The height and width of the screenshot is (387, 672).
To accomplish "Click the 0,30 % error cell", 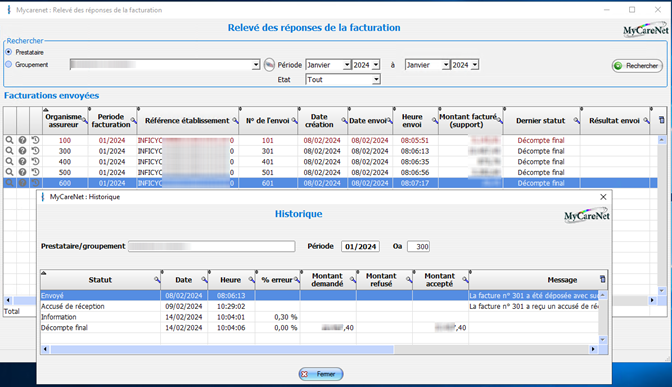I will tap(278, 317).
